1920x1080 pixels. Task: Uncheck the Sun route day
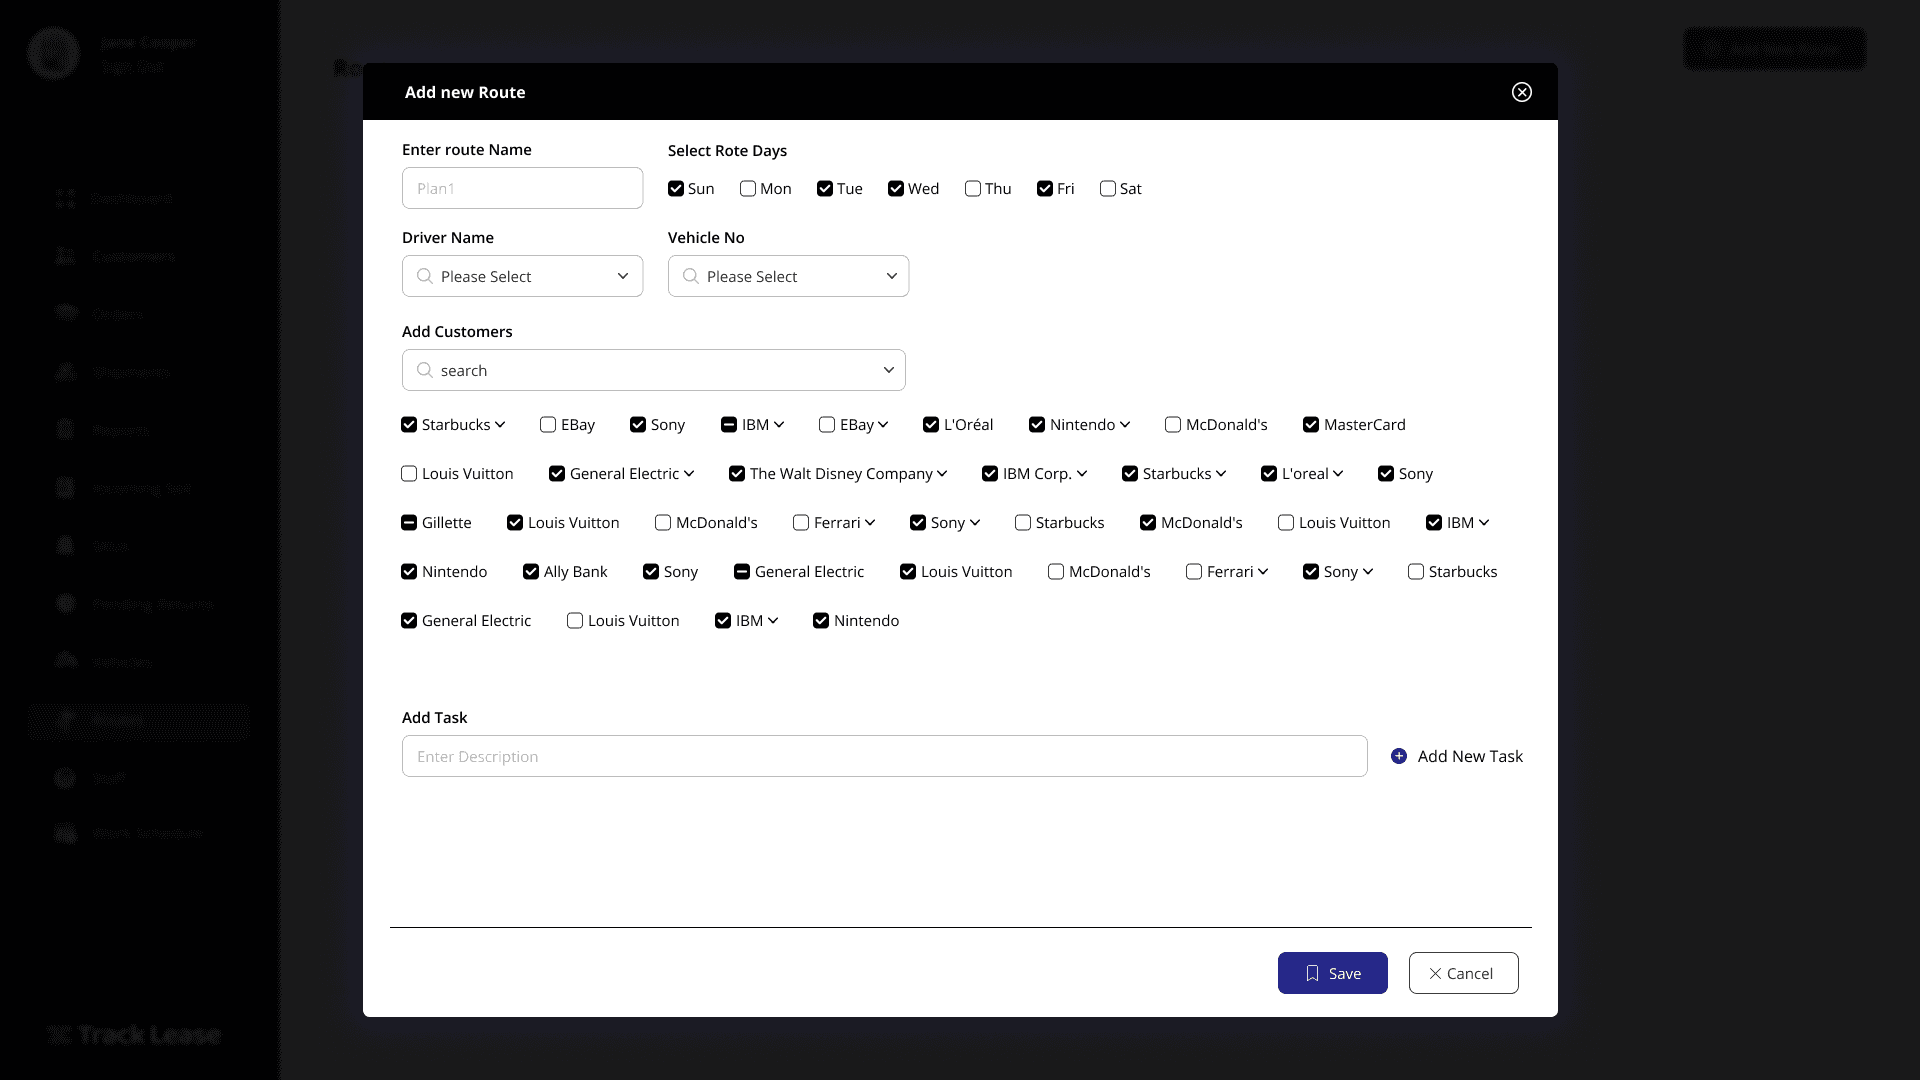[676, 189]
